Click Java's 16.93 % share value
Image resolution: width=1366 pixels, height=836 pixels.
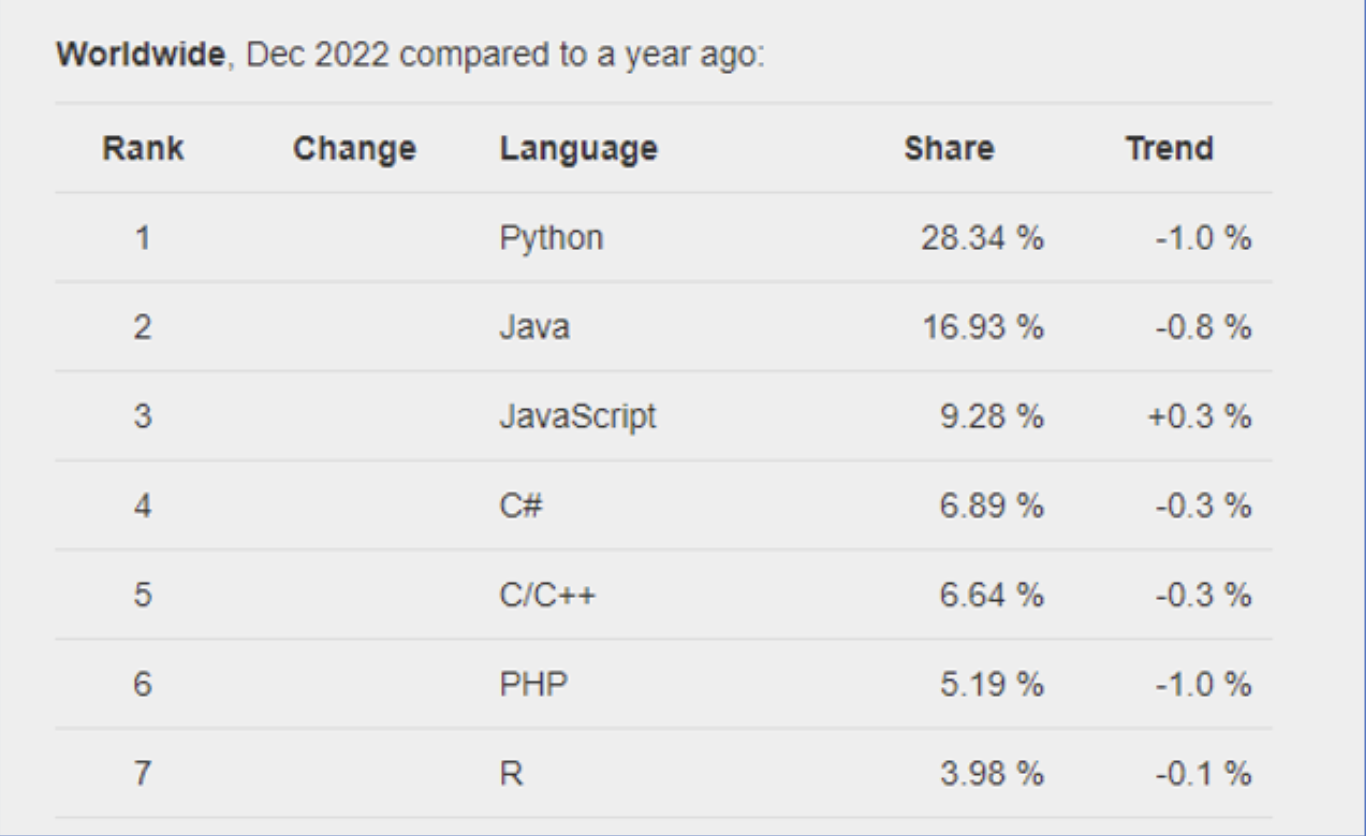click(982, 327)
